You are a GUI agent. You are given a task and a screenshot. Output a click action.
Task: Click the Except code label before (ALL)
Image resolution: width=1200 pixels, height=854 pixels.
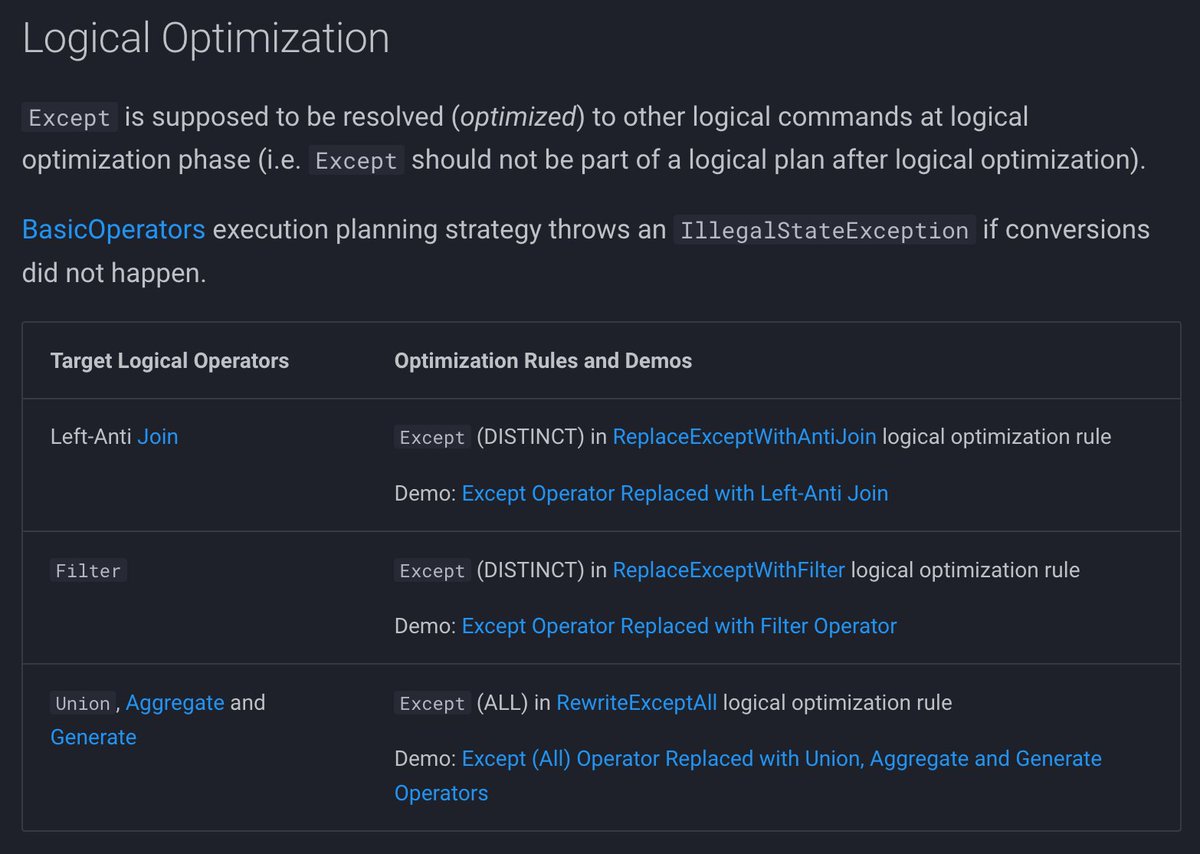point(432,704)
